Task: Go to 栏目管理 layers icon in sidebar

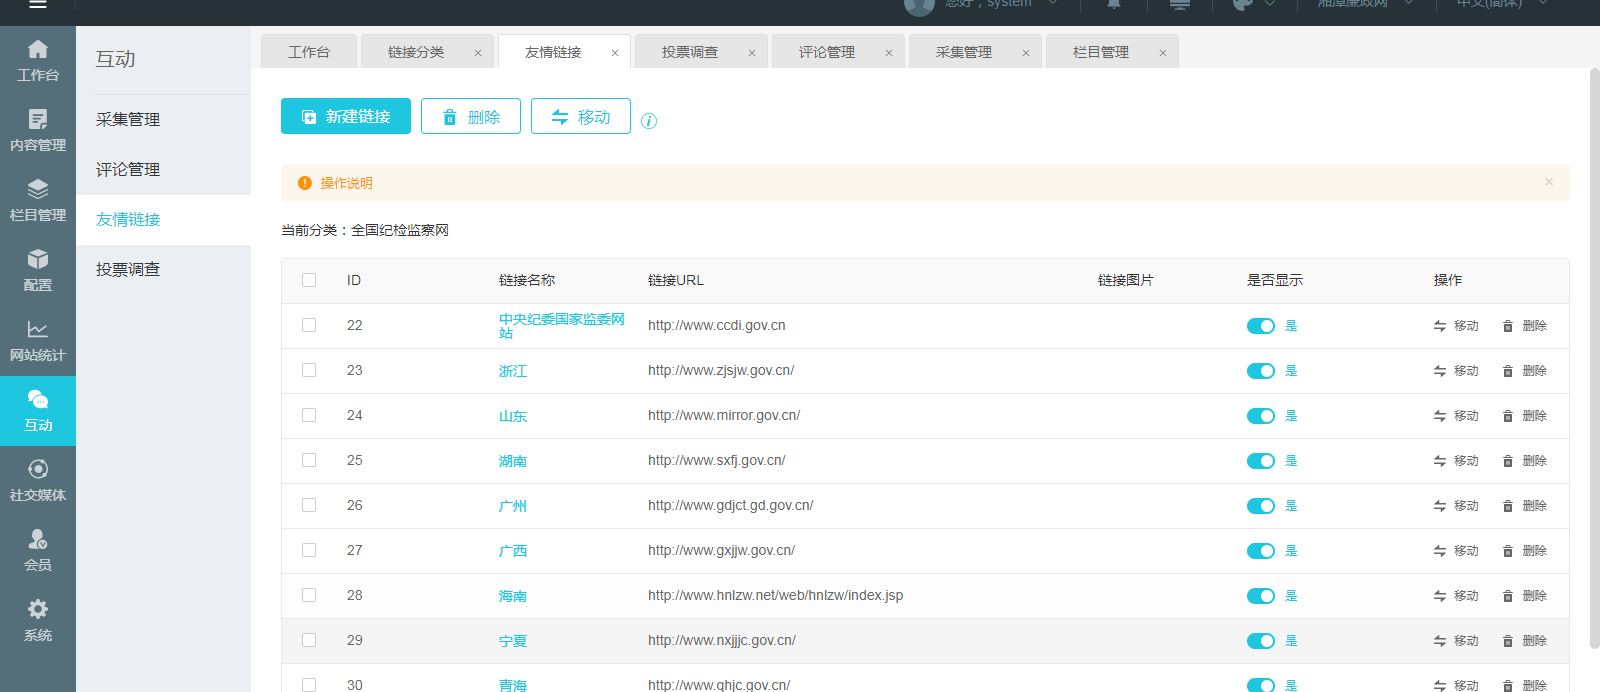Action: [37, 200]
